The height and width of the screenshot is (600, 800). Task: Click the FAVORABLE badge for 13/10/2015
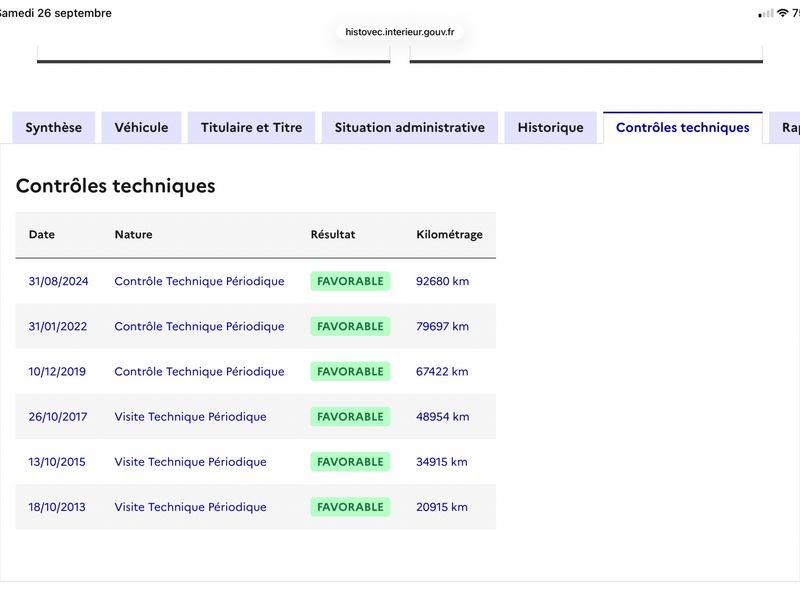point(350,462)
